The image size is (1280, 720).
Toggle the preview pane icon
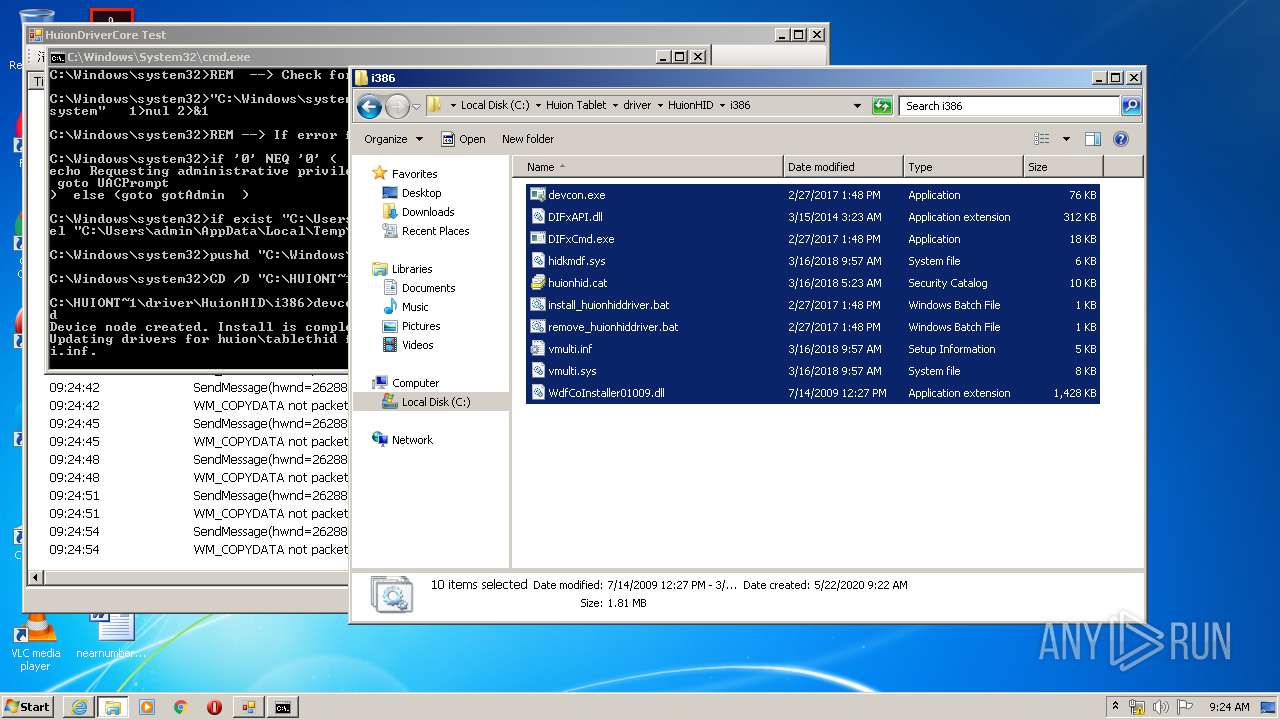tap(1092, 139)
